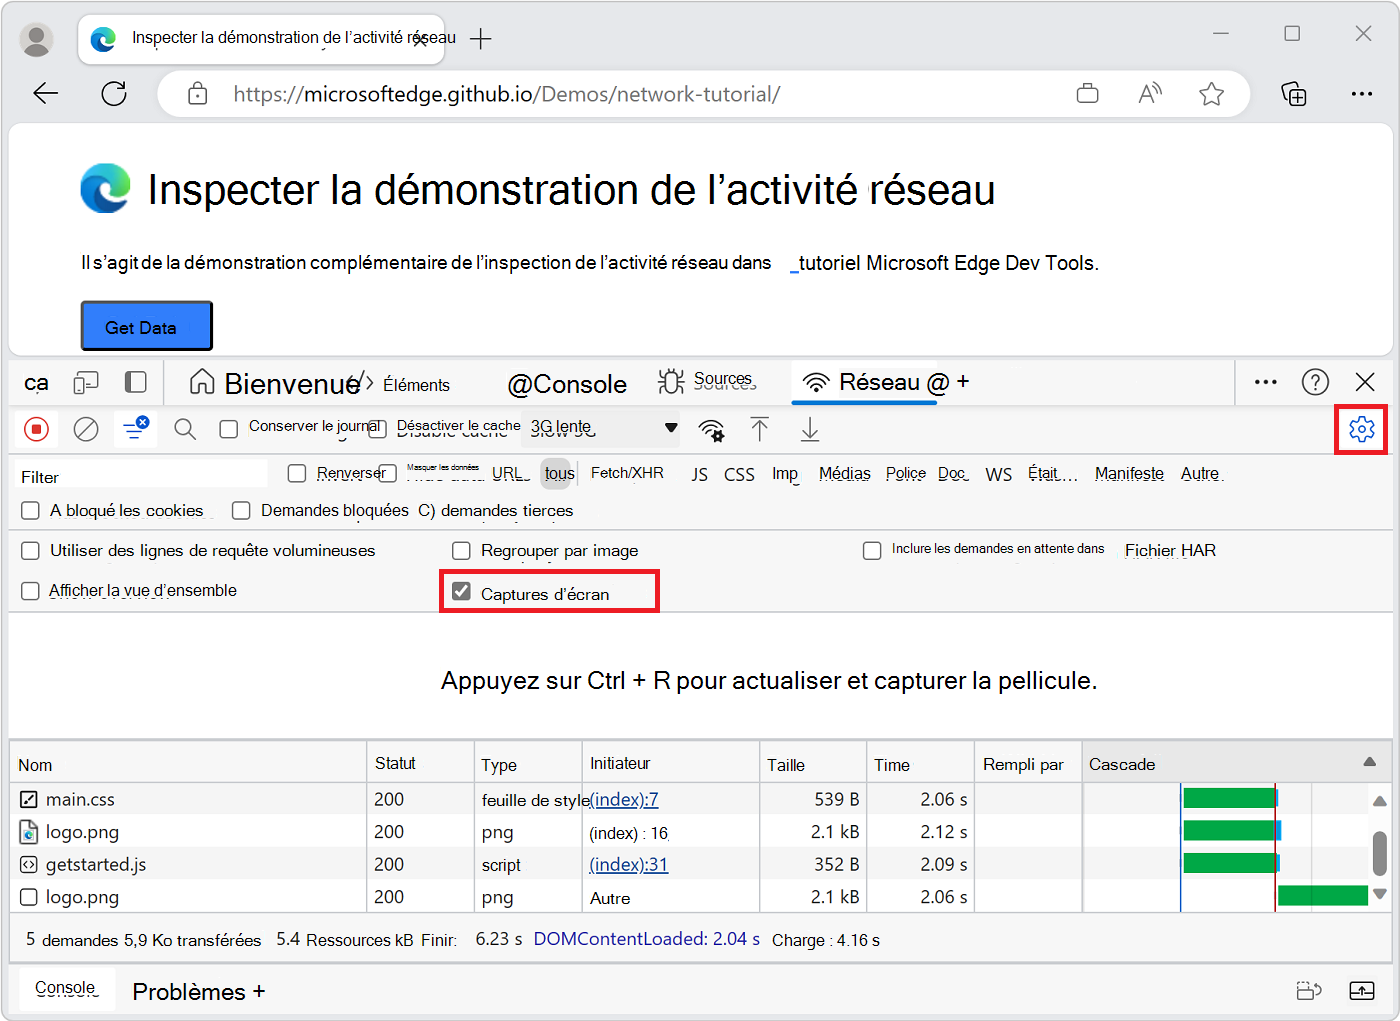Image resolution: width=1400 pixels, height=1021 pixels.
Task: Enable Conserver le journal
Action: click(227, 428)
